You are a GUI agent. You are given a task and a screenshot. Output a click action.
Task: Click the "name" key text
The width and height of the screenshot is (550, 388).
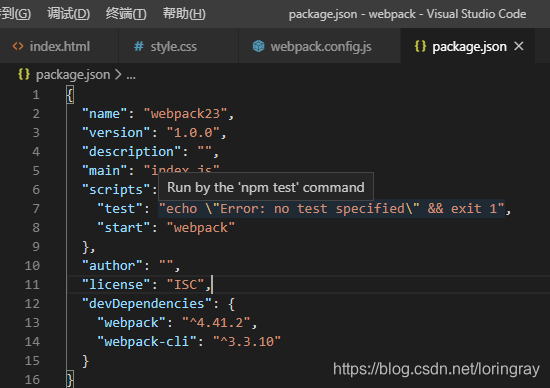(104, 114)
